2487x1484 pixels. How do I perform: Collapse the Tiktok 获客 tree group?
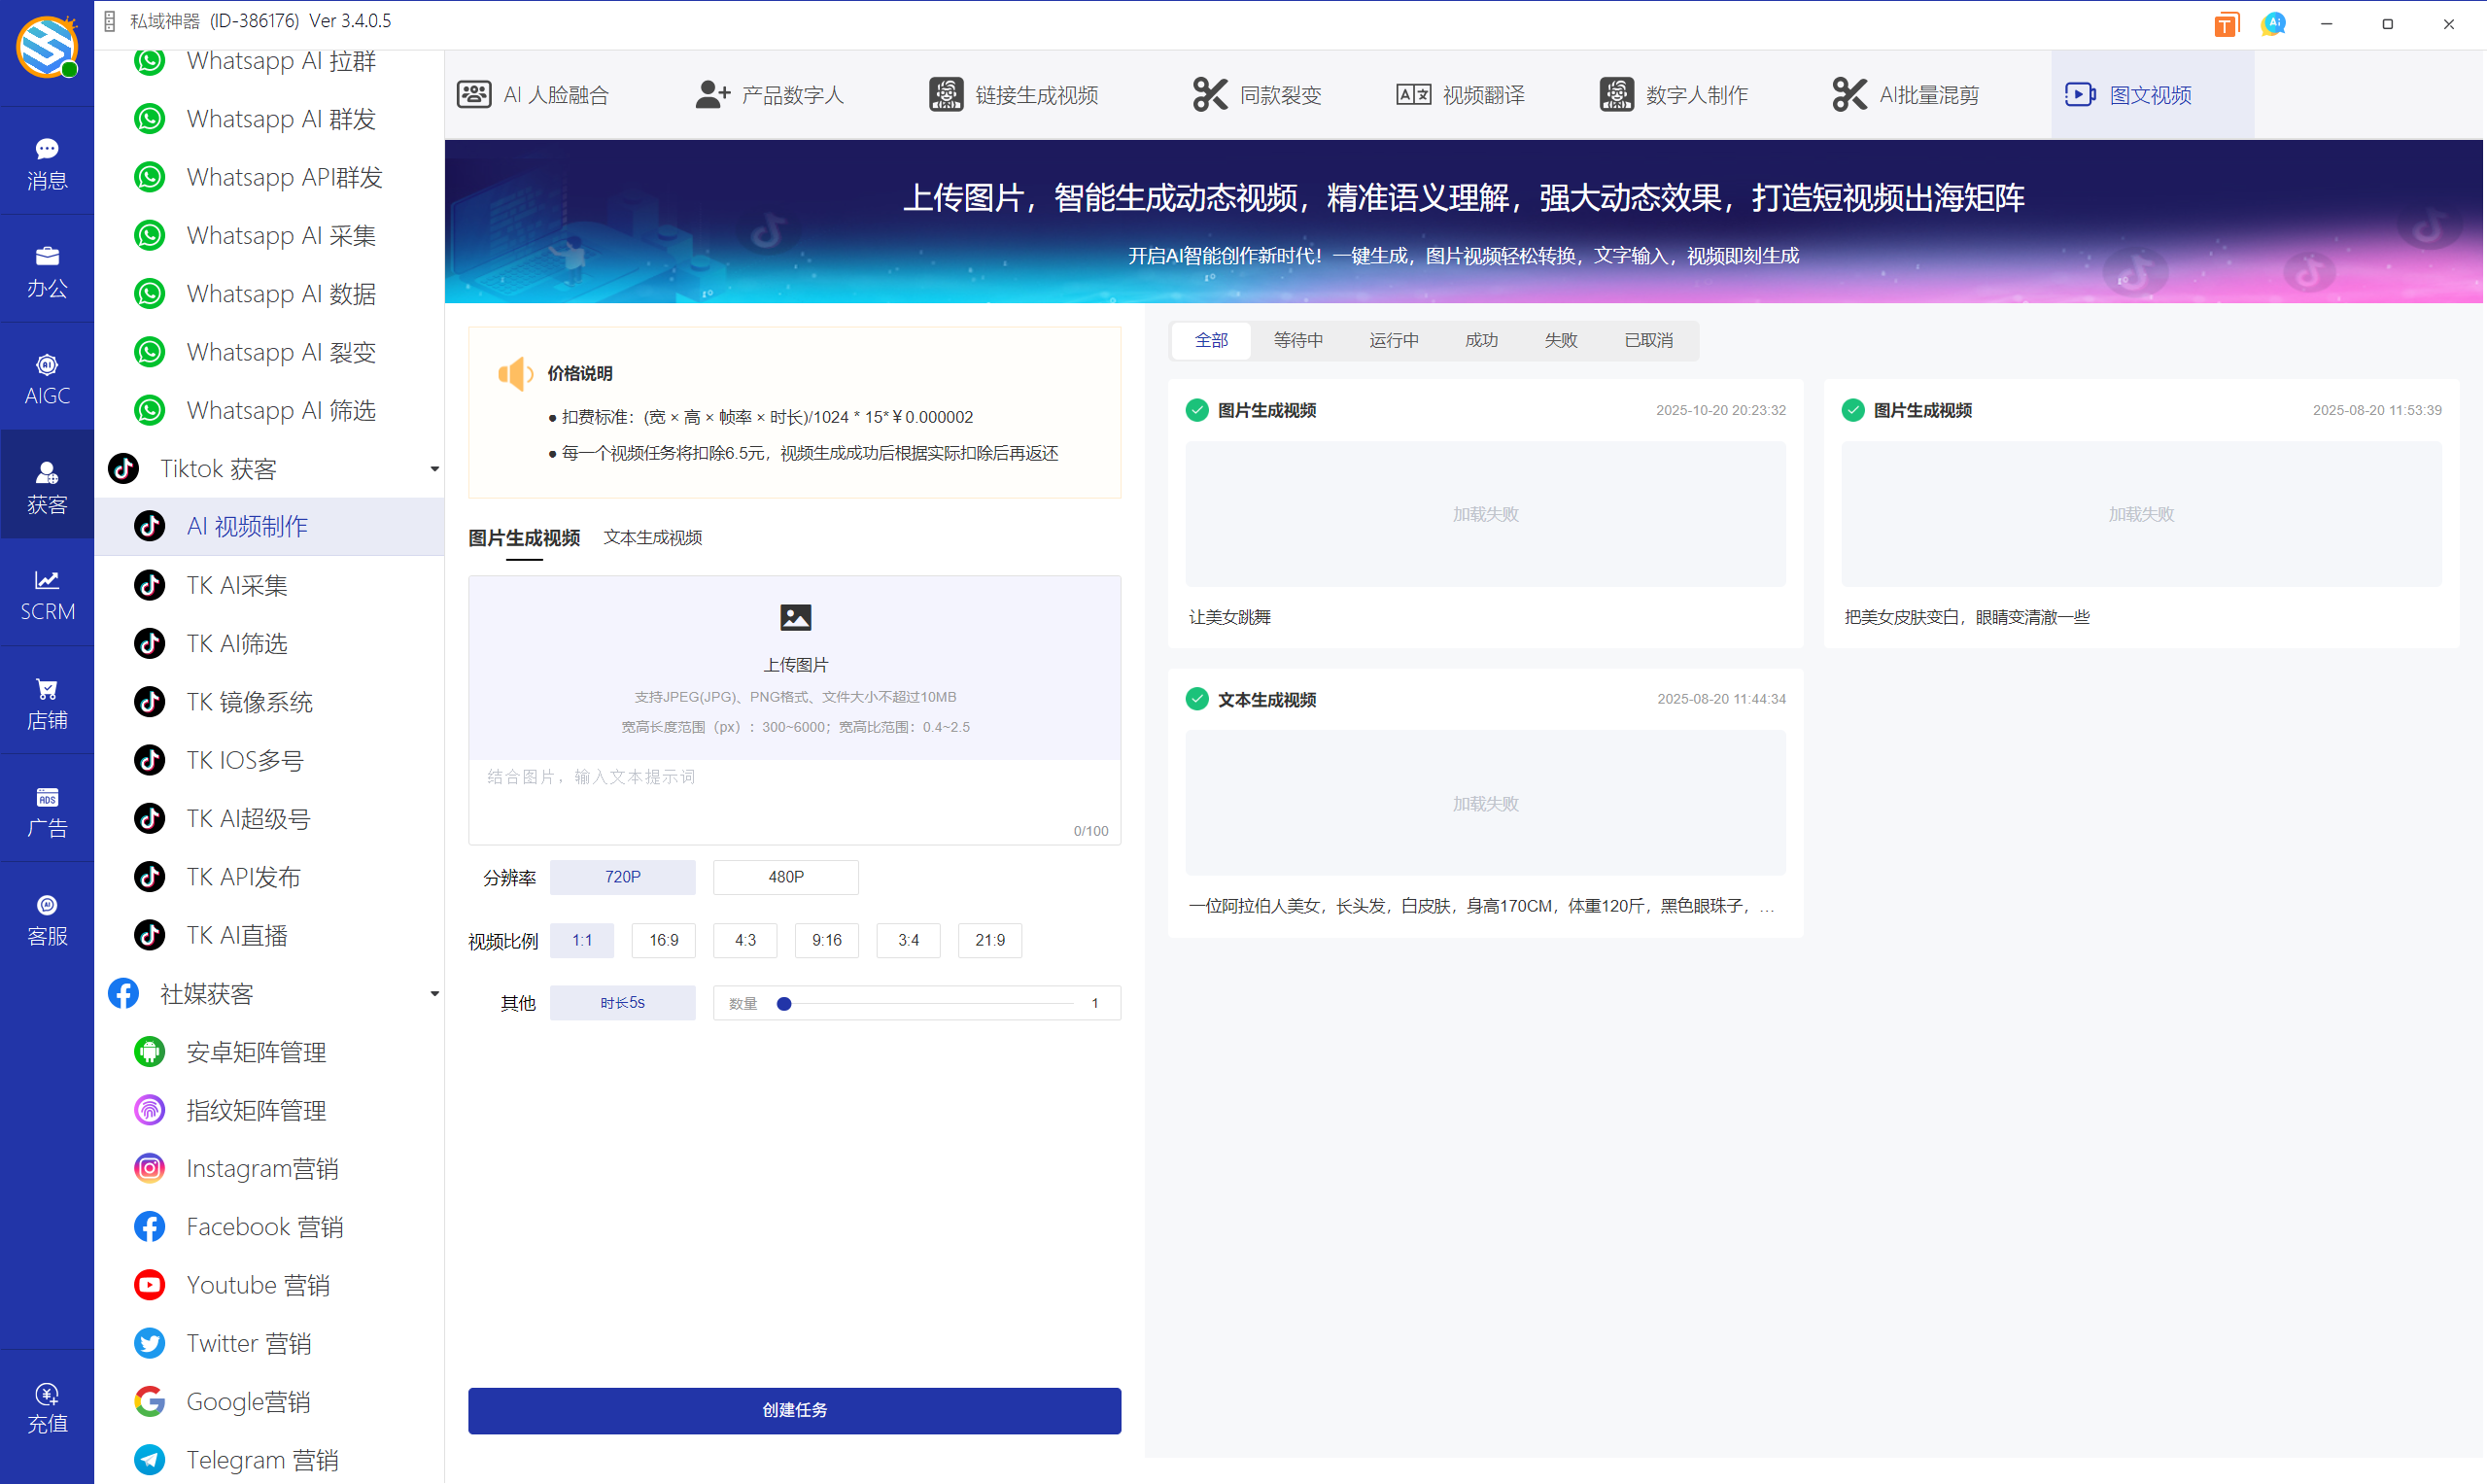coord(434,469)
